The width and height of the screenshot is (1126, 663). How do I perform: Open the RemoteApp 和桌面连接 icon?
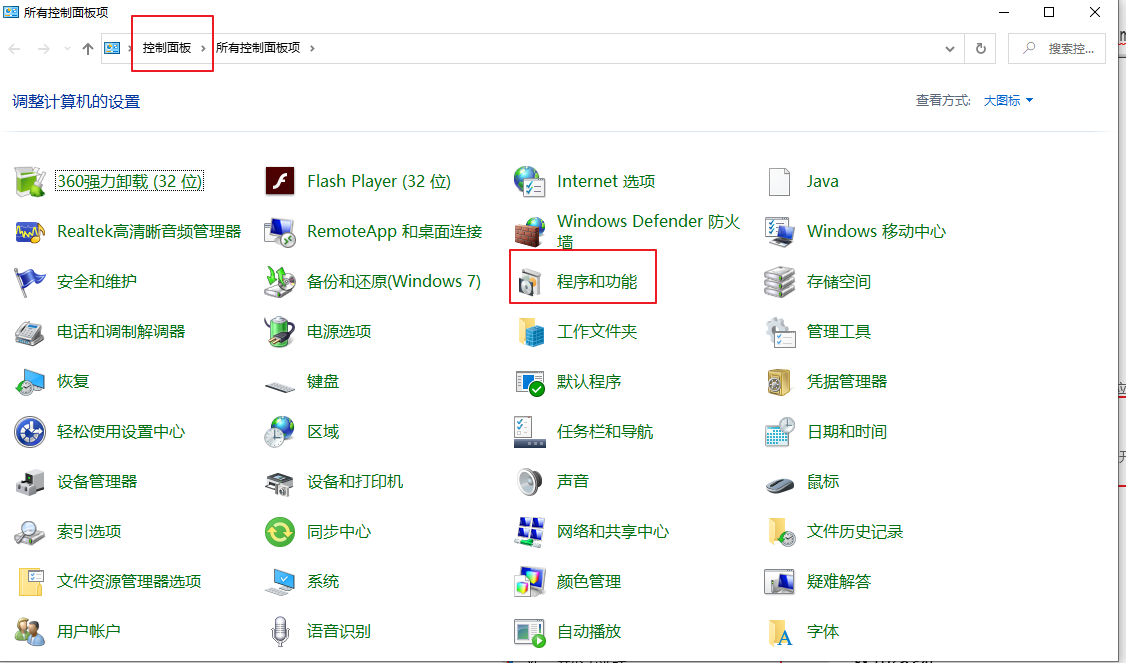point(280,231)
